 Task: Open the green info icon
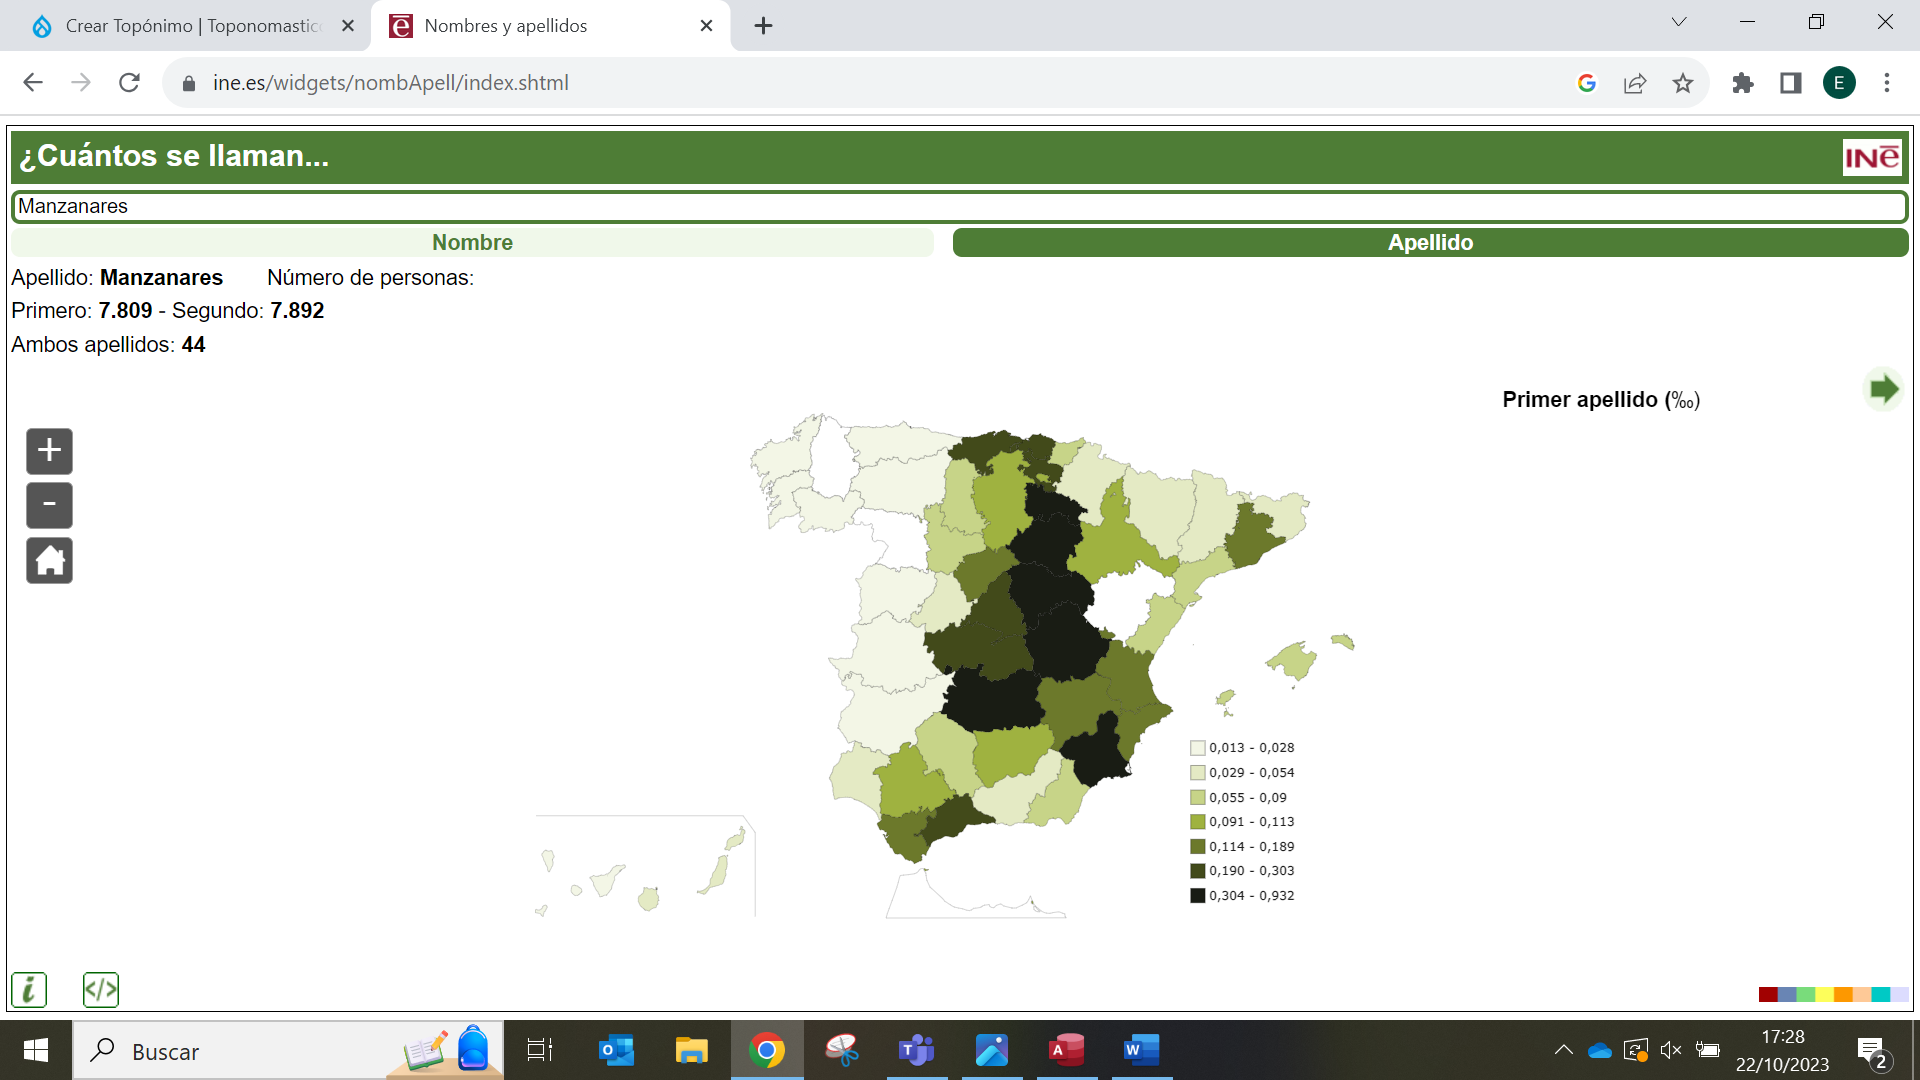tap(29, 989)
